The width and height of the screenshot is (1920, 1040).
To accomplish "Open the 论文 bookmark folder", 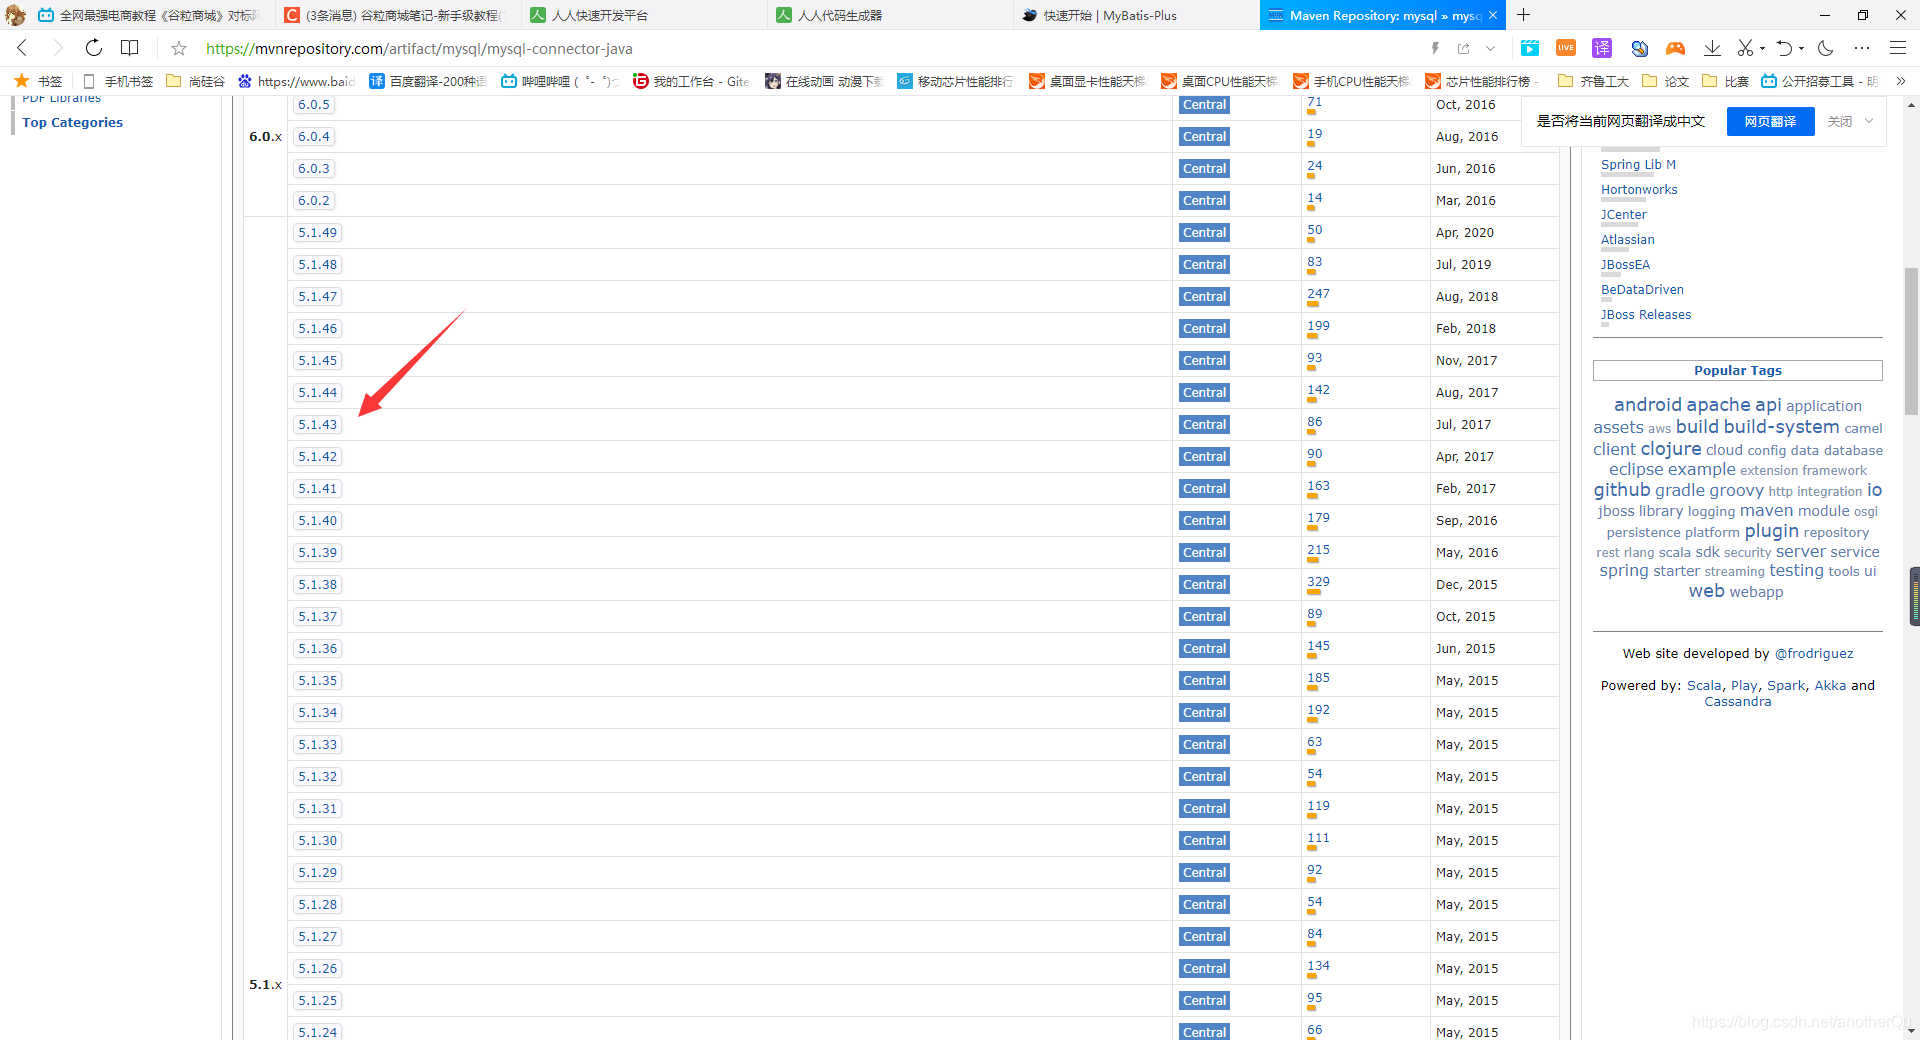I will (x=1666, y=81).
